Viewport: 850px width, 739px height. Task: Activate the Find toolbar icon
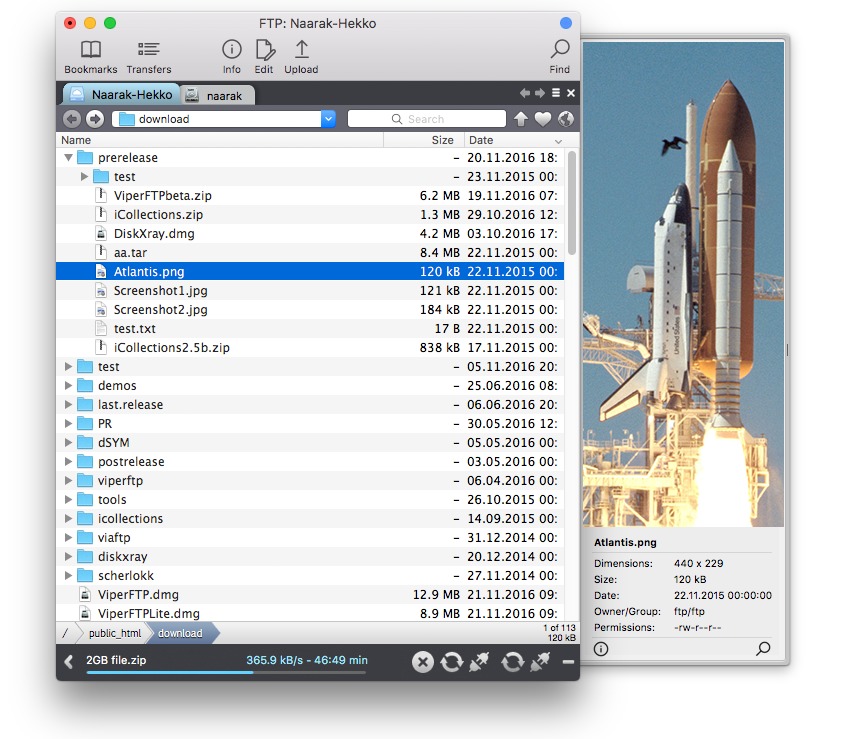(x=558, y=54)
